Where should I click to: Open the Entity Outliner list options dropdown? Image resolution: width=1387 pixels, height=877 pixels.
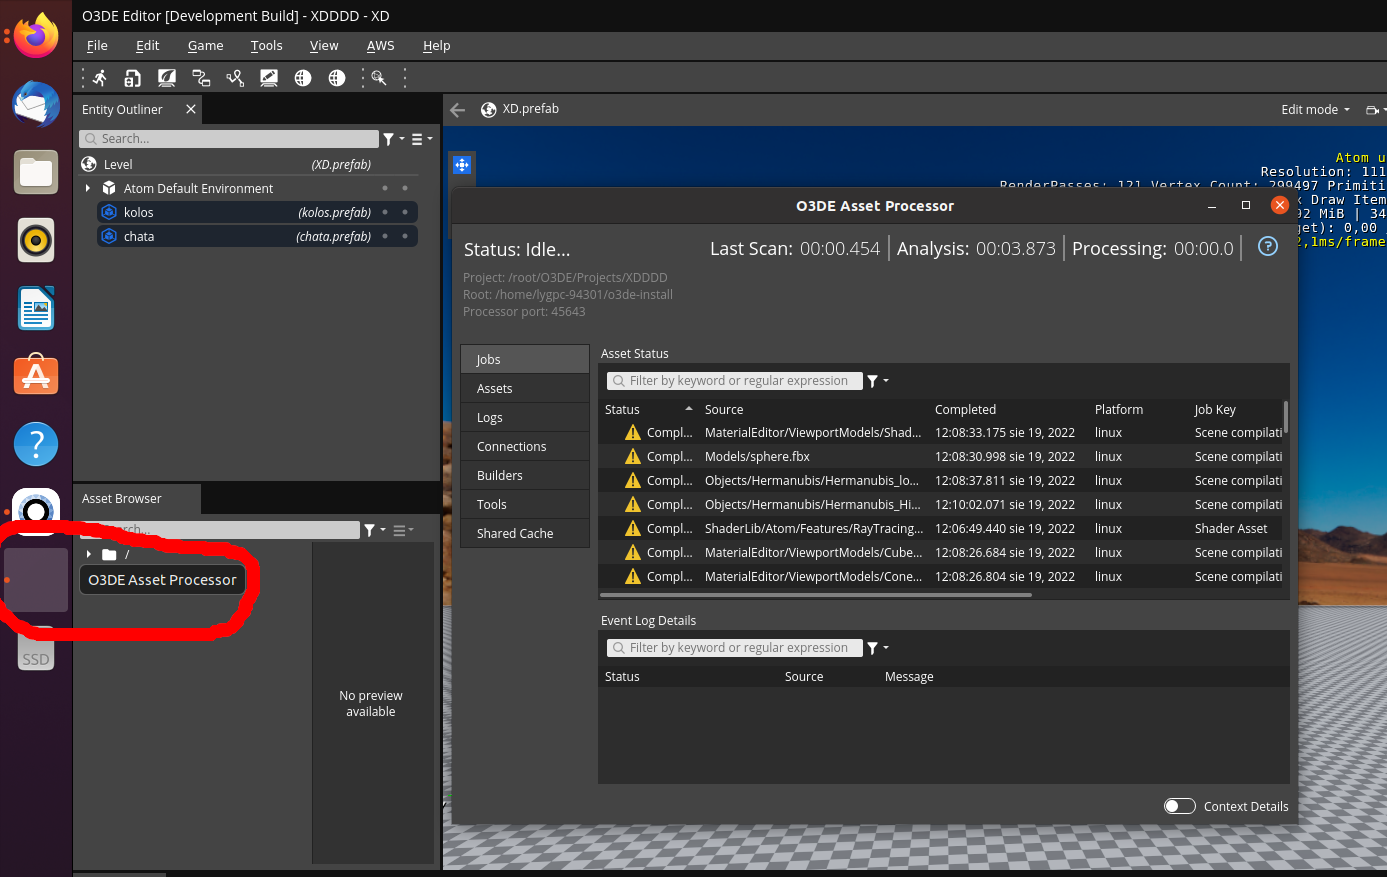pos(418,139)
